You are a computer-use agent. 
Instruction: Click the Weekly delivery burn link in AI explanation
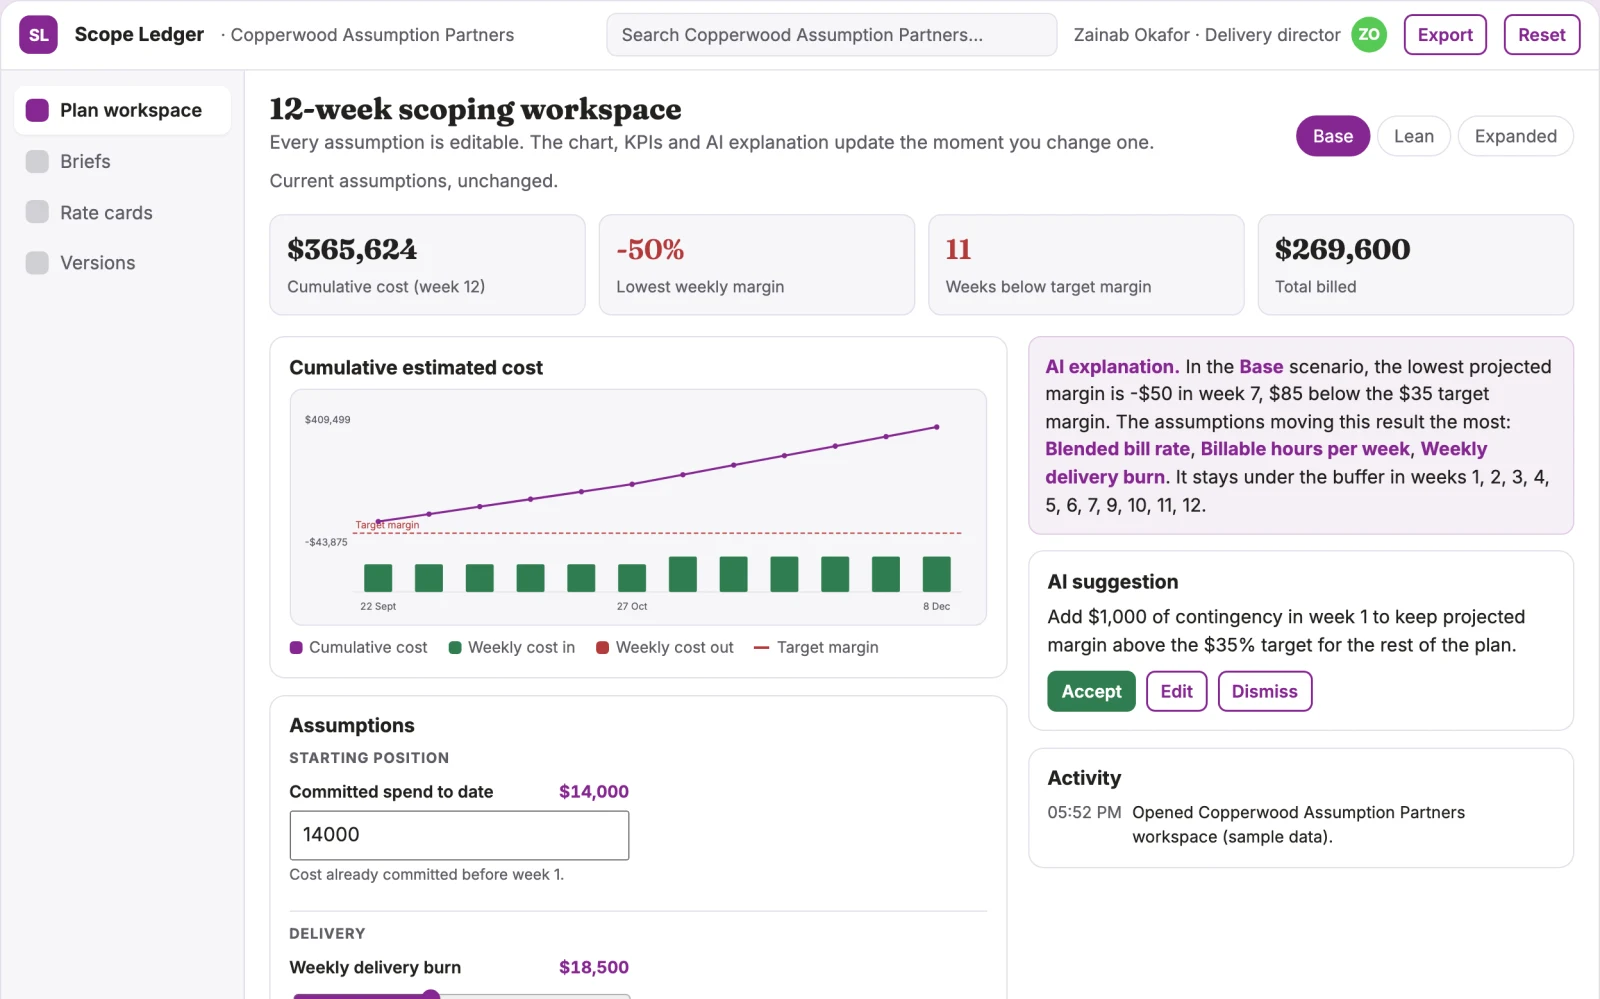click(x=1266, y=463)
